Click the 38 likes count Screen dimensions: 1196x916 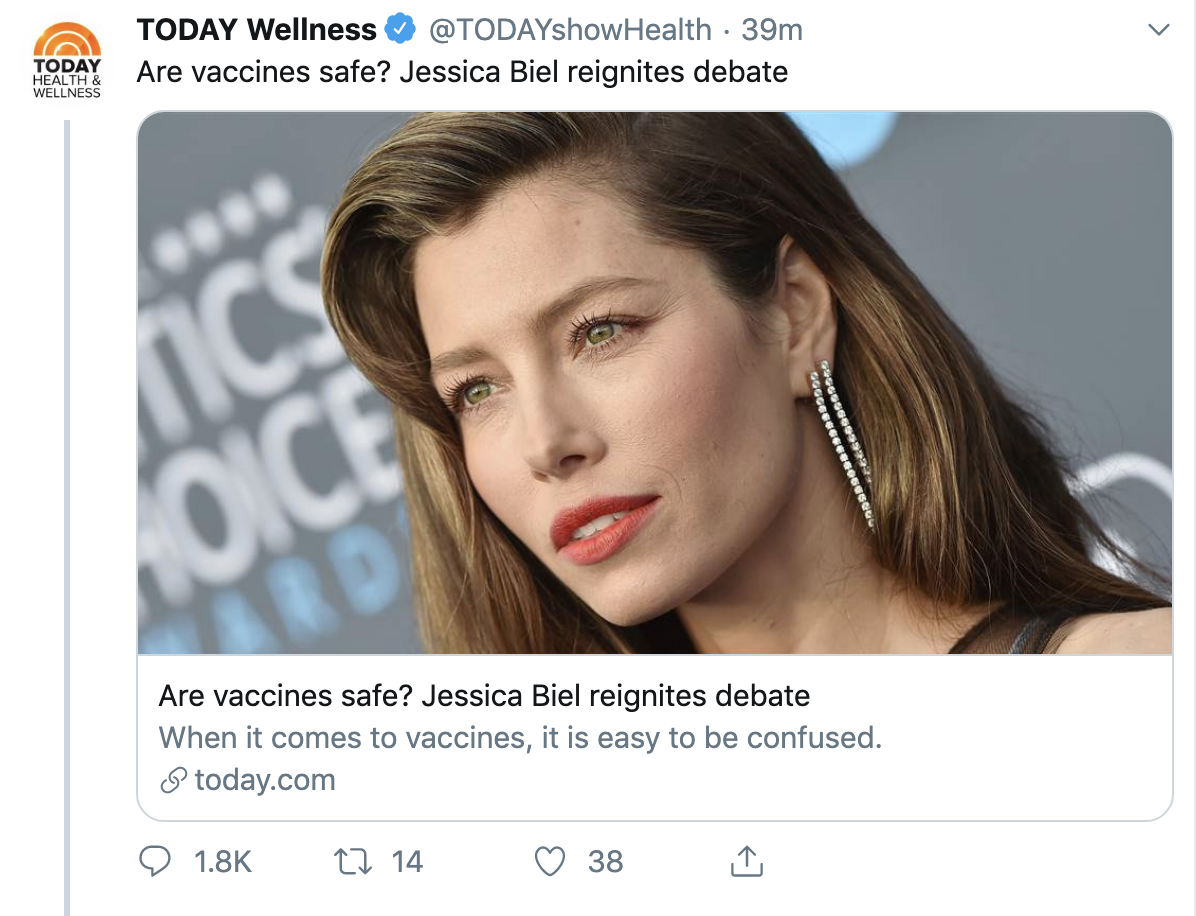(x=605, y=861)
